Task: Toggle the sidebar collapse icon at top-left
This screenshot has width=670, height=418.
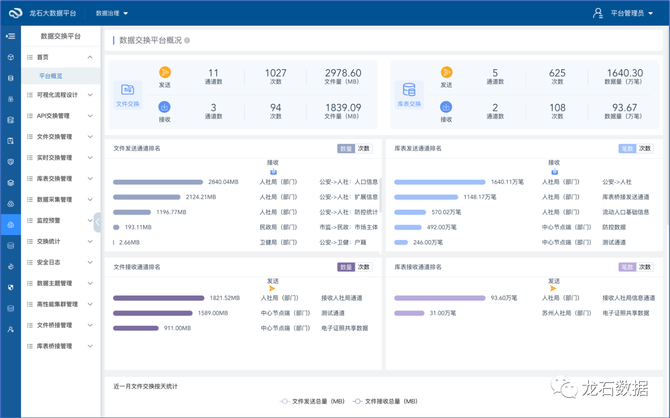Action: (10, 36)
